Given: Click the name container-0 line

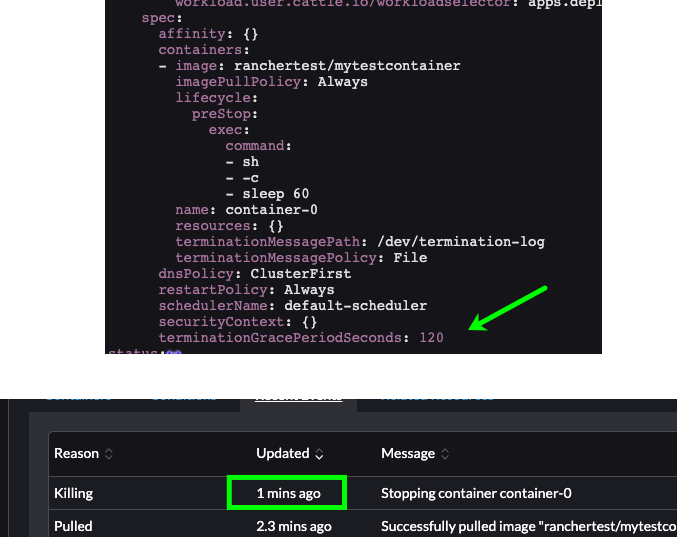Looking at the screenshot, I should click(x=246, y=209).
